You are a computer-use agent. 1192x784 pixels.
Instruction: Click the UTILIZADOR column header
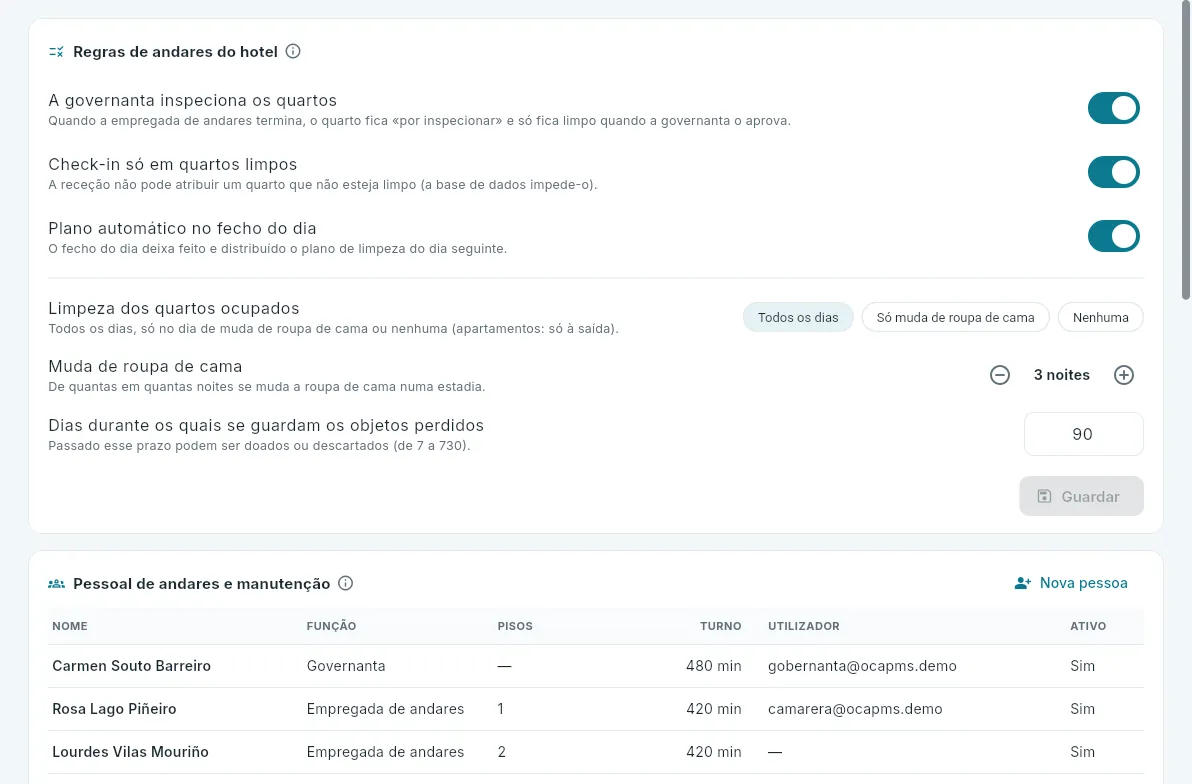(804, 626)
